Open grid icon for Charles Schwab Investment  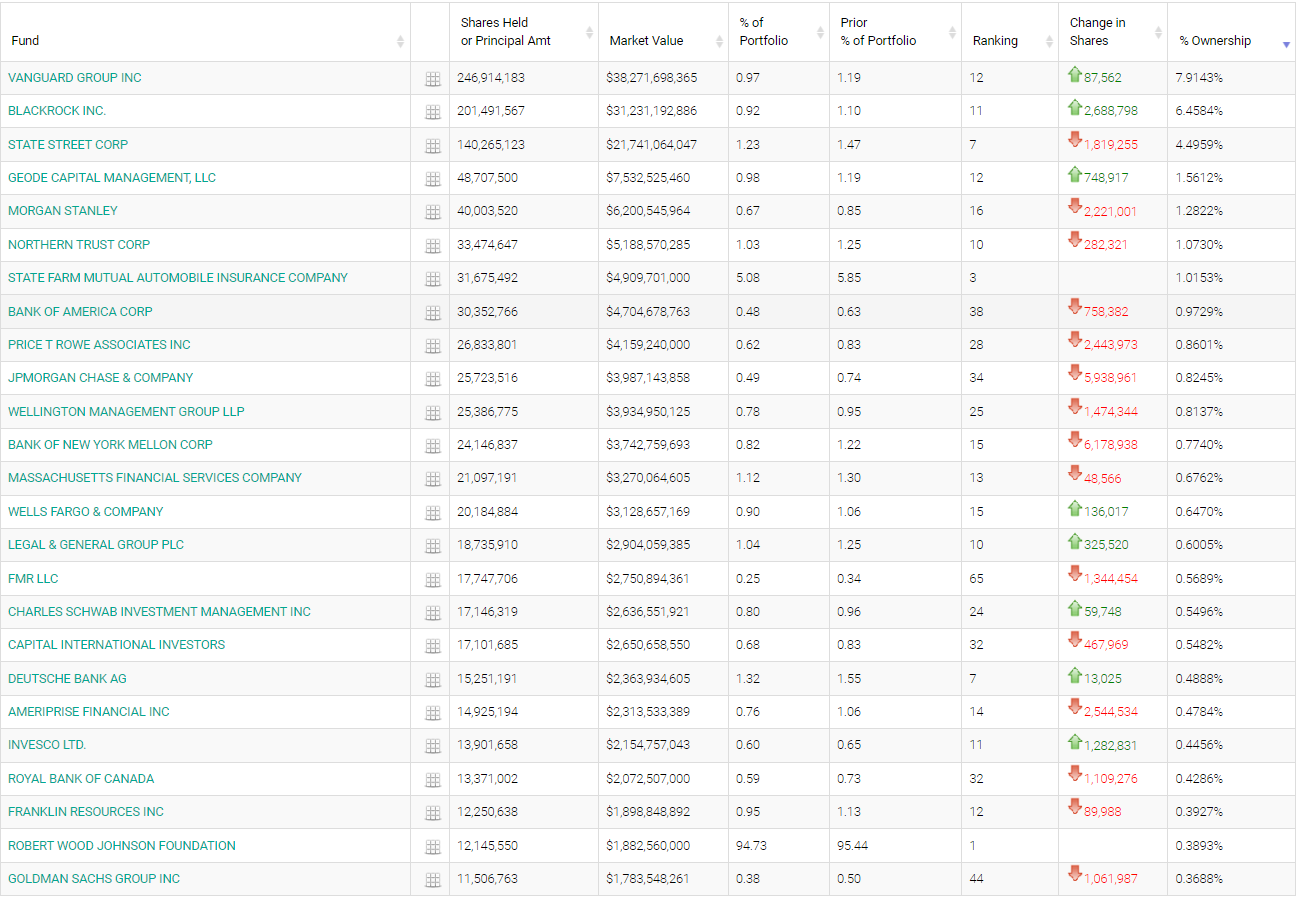433,613
